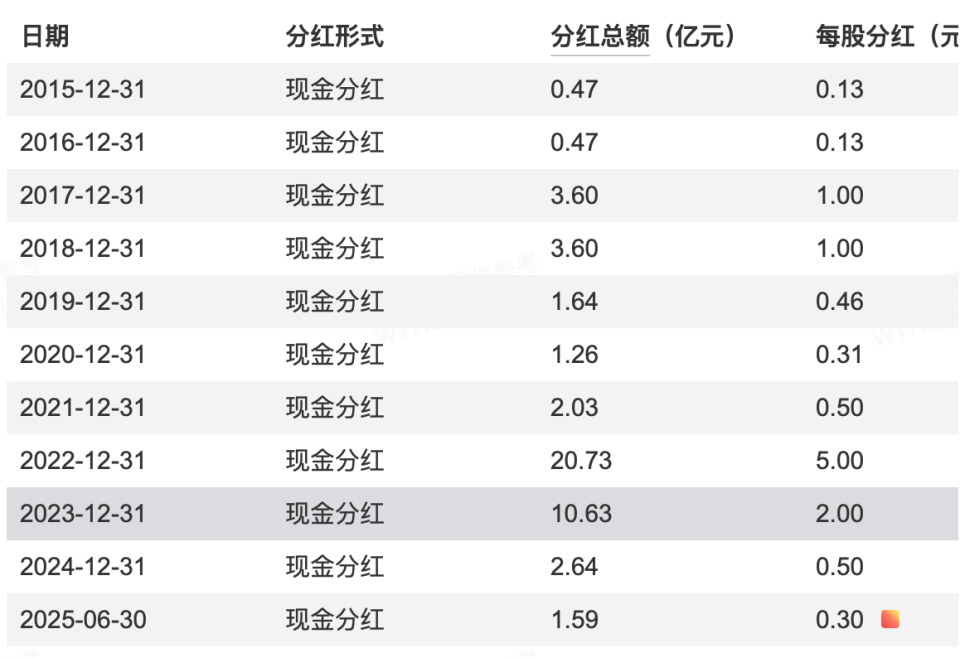Click 现金分红 in the 2022-12-31 row

tap(334, 460)
